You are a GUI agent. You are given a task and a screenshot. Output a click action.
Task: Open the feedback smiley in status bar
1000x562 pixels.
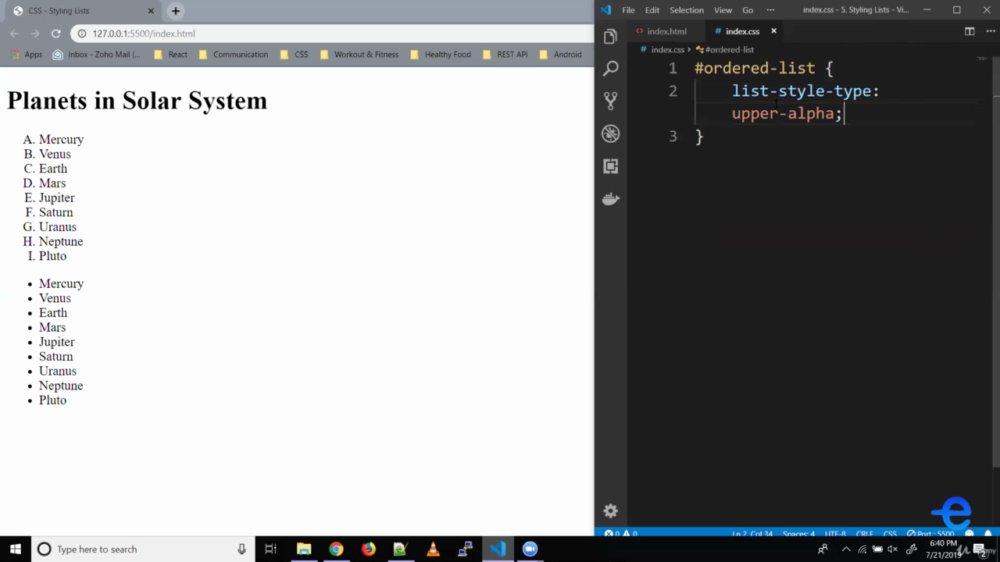coord(969,533)
